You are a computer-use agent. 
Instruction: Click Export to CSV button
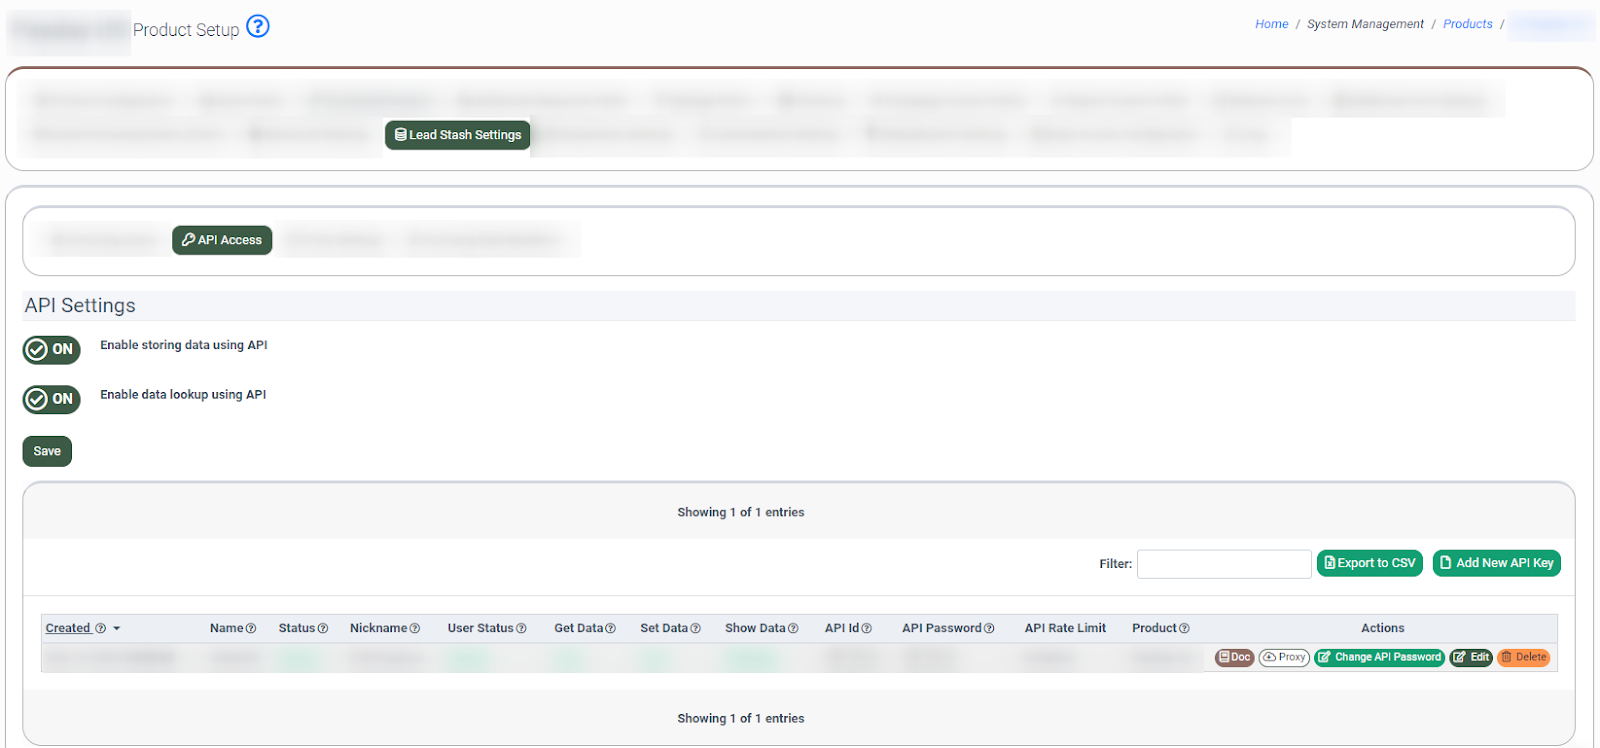pos(1369,563)
